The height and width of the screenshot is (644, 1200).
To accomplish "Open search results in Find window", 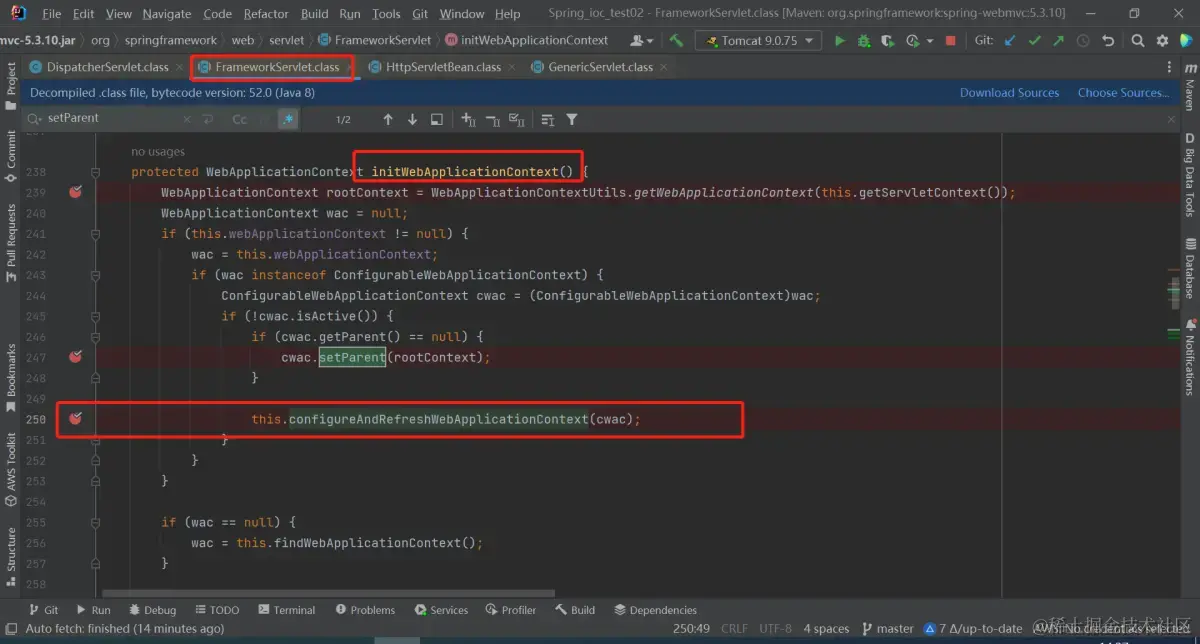I will (437, 119).
